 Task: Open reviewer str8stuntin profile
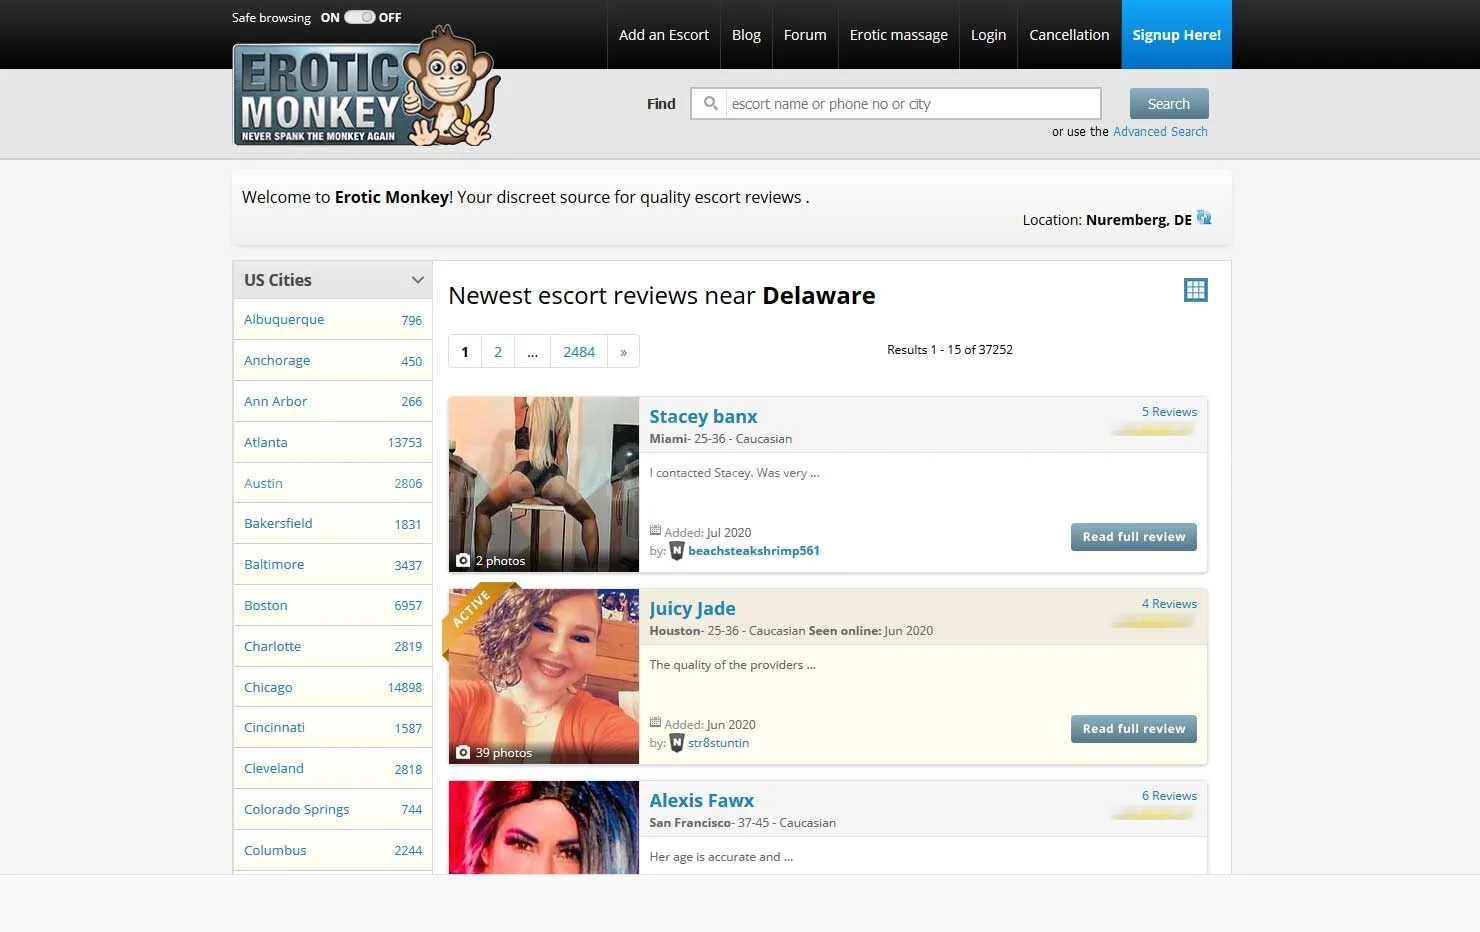[718, 743]
